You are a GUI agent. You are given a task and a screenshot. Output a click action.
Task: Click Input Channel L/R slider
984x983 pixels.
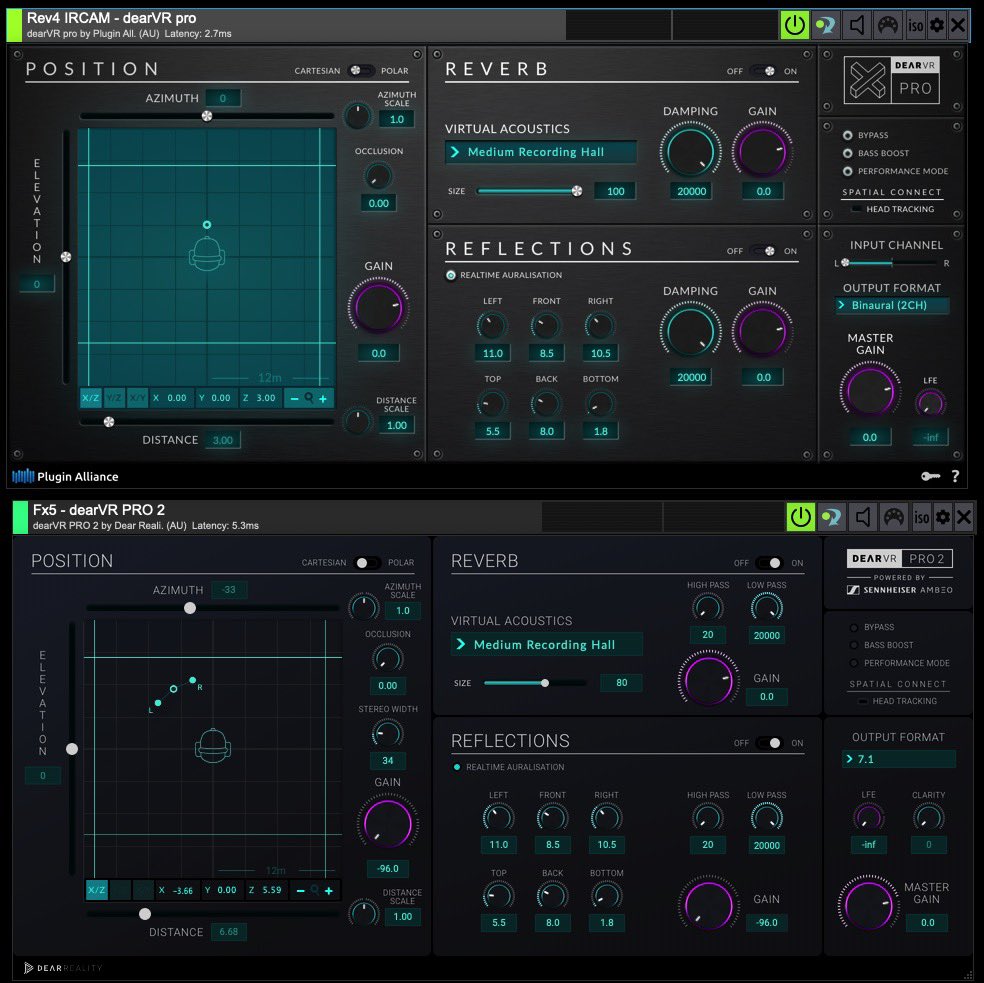point(890,263)
